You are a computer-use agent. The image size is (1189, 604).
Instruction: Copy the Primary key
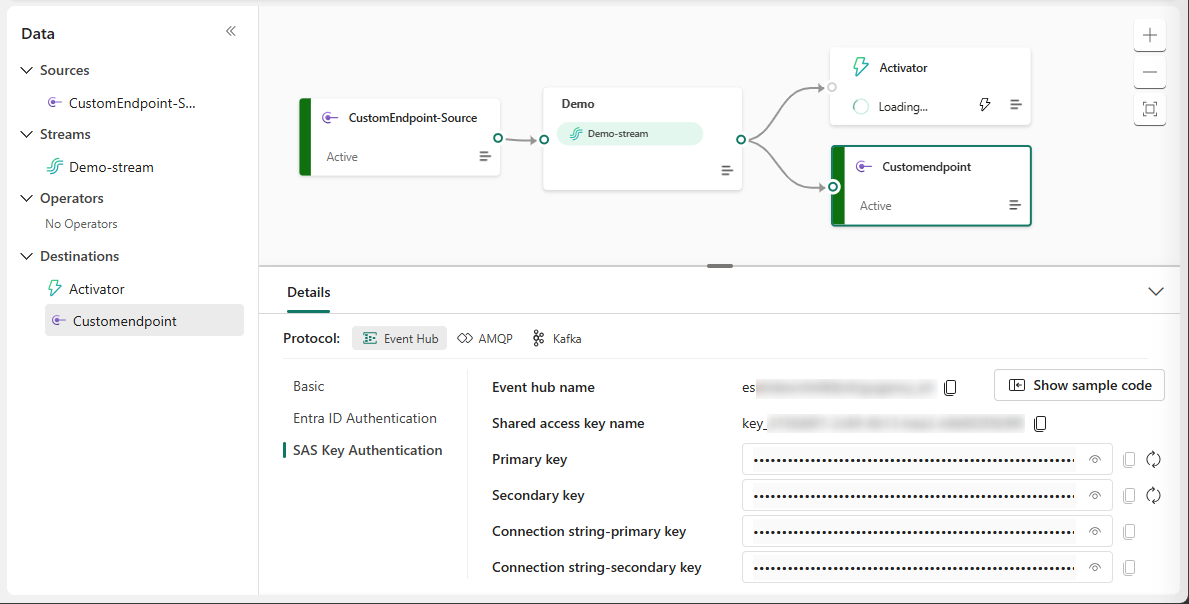(x=1129, y=459)
